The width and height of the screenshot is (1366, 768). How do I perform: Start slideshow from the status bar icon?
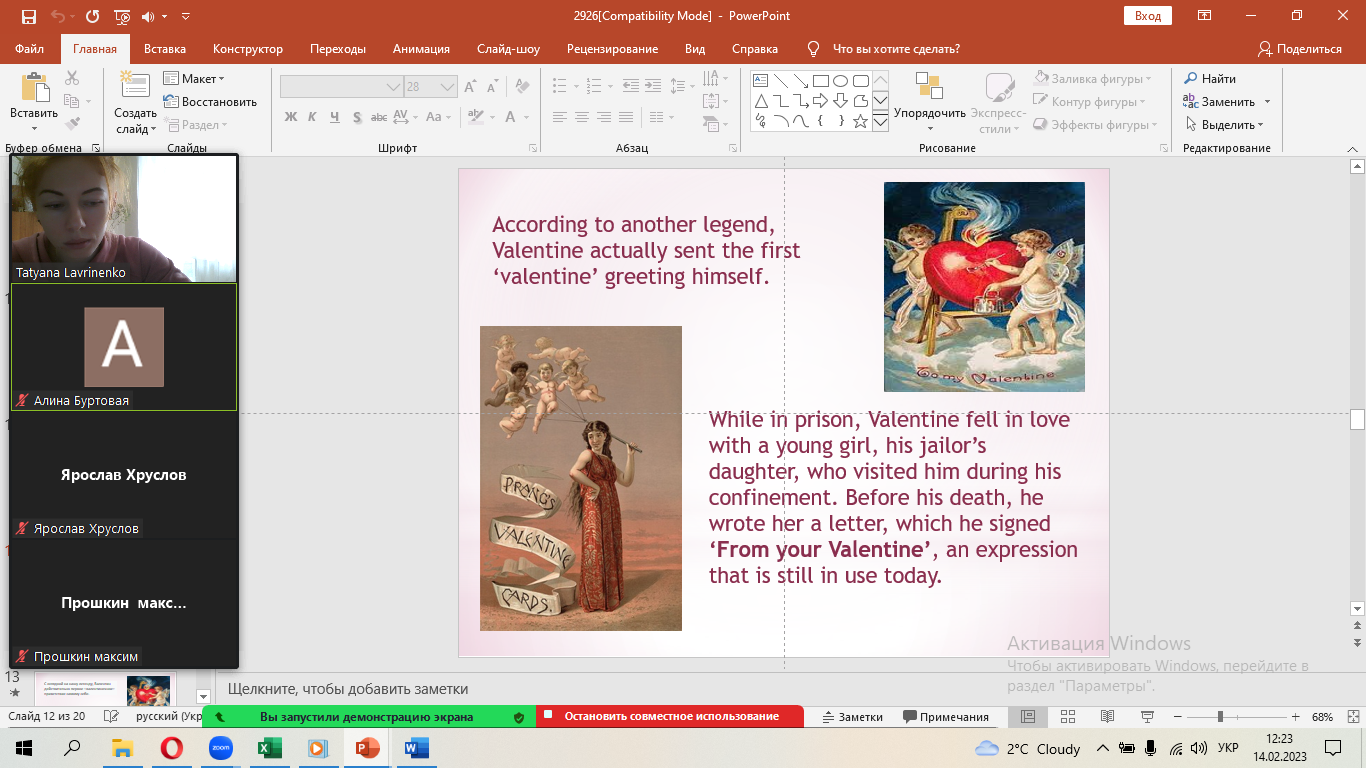pyautogui.click(x=1146, y=717)
